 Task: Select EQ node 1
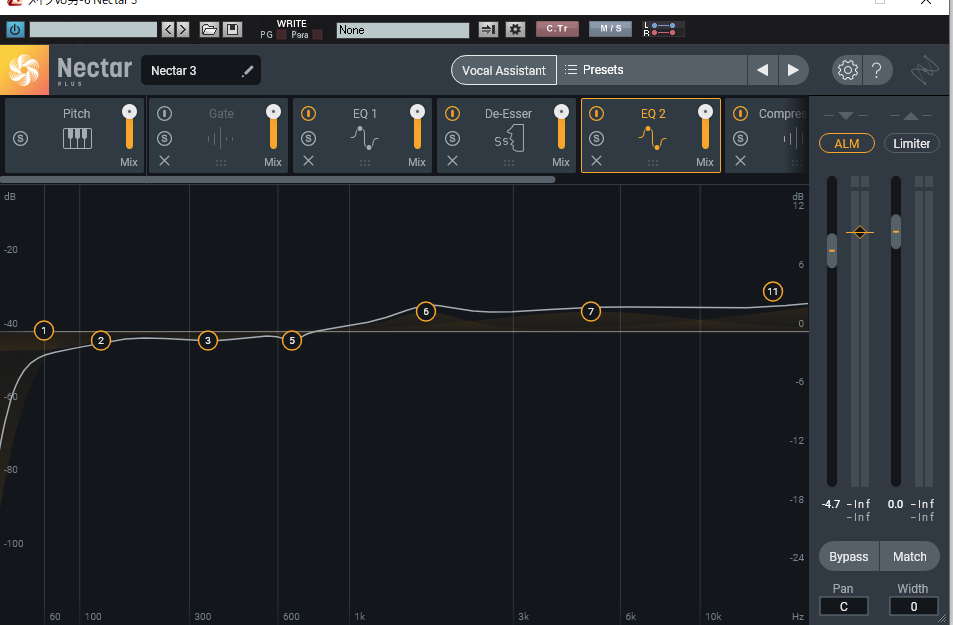44,331
